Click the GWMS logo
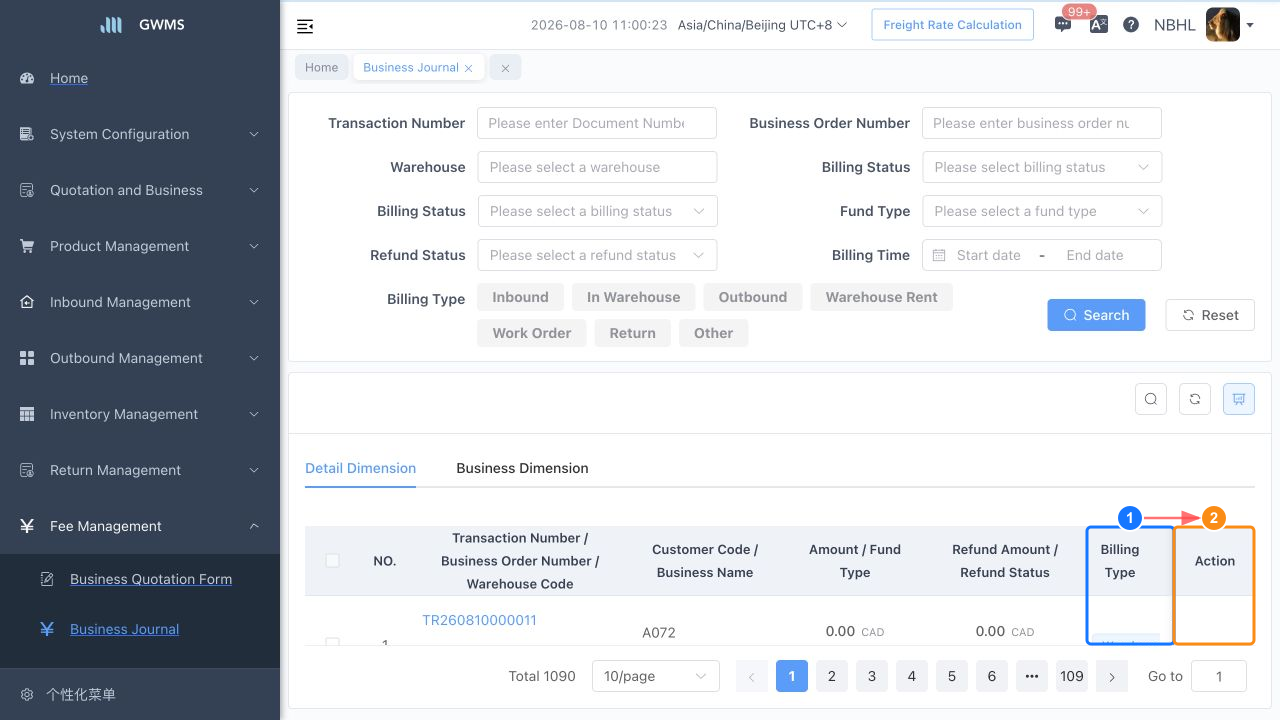Screen dimensions: 1280x720 pos(111,25)
